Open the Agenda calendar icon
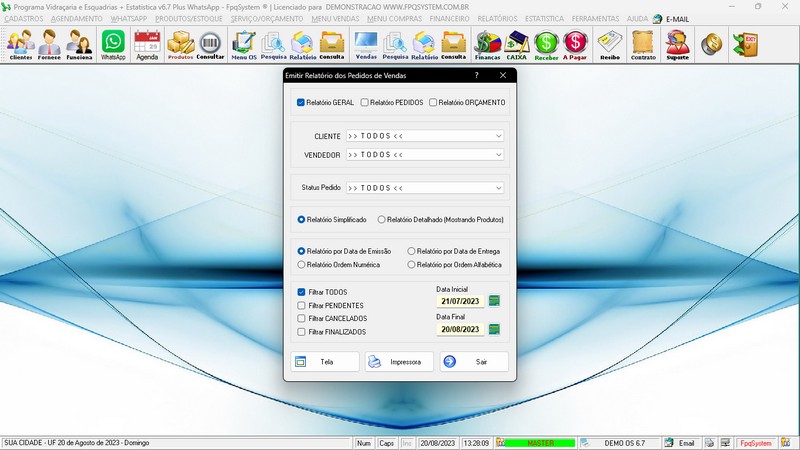This screenshot has width=800, height=450. (147, 45)
